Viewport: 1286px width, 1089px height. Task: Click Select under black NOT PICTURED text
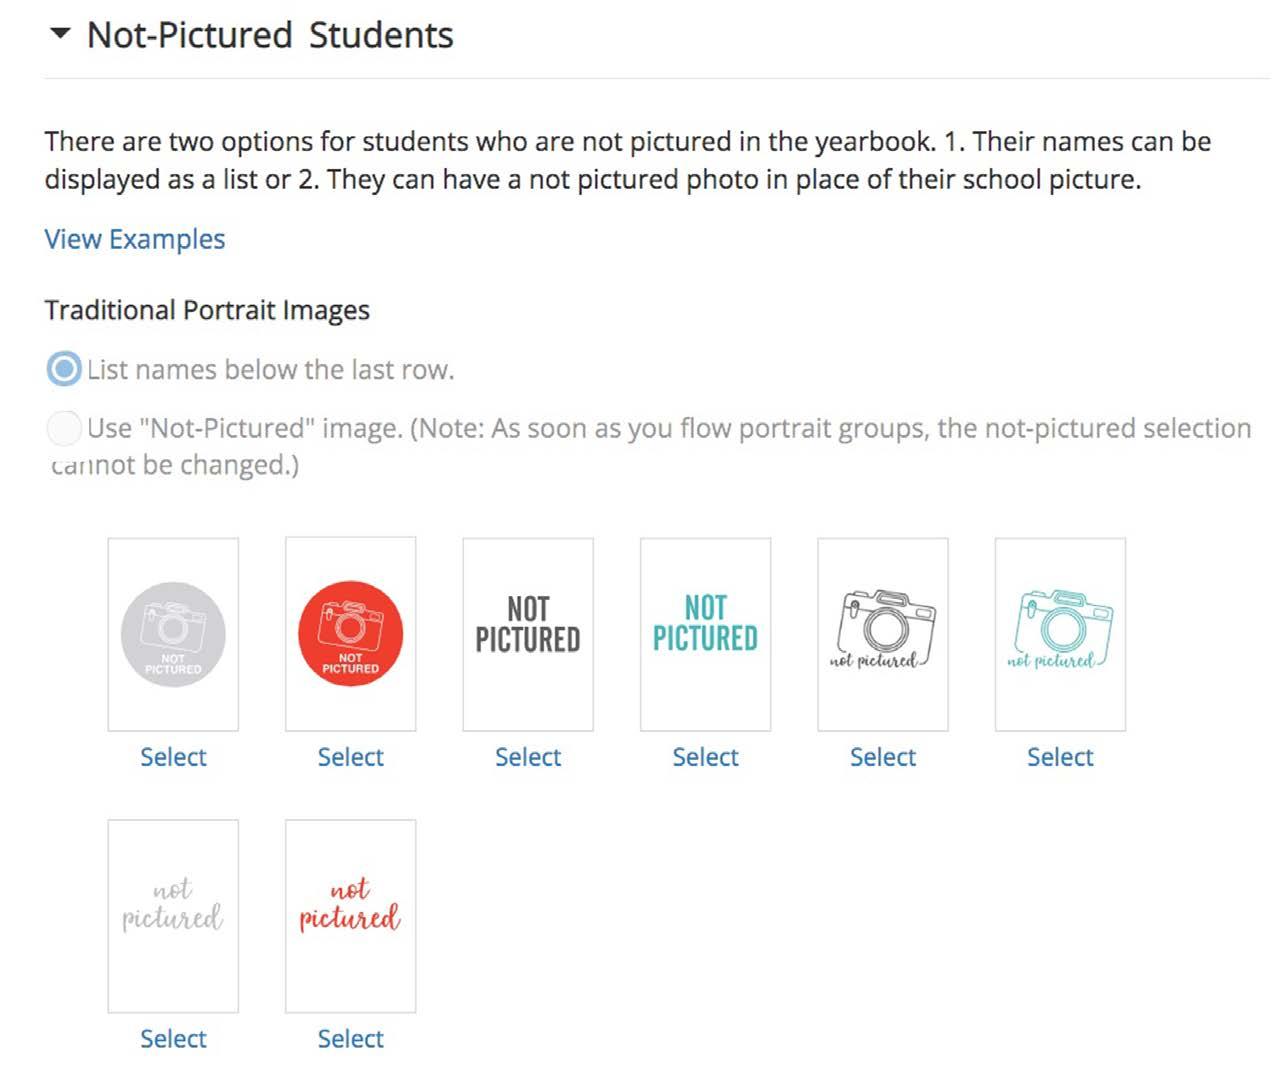pos(528,757)
